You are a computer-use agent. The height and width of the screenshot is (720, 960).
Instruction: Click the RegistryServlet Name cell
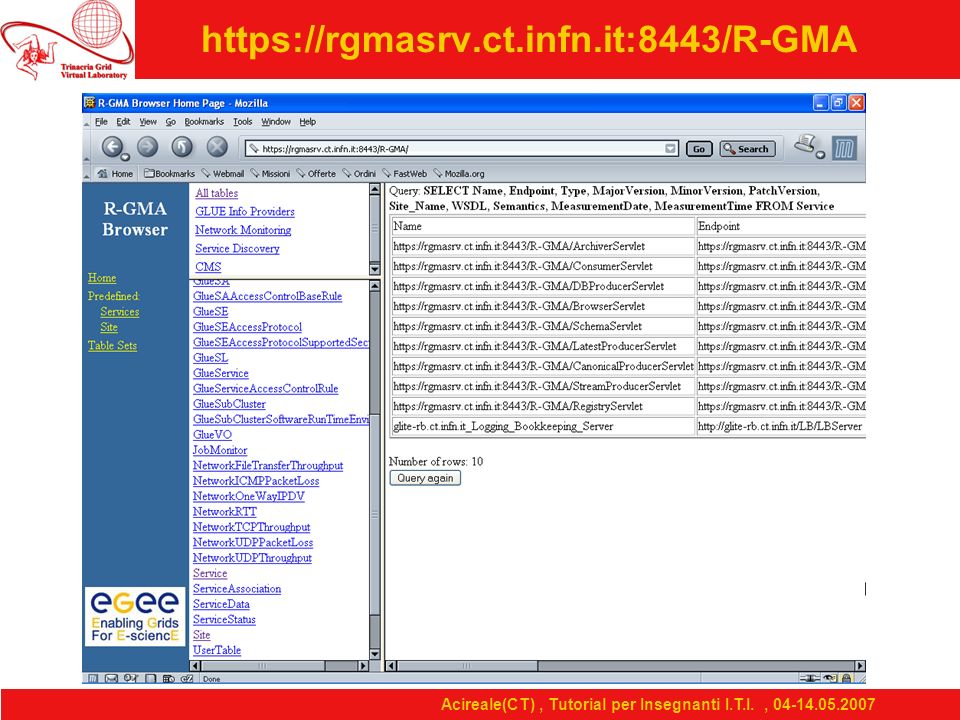pos(543,406)
